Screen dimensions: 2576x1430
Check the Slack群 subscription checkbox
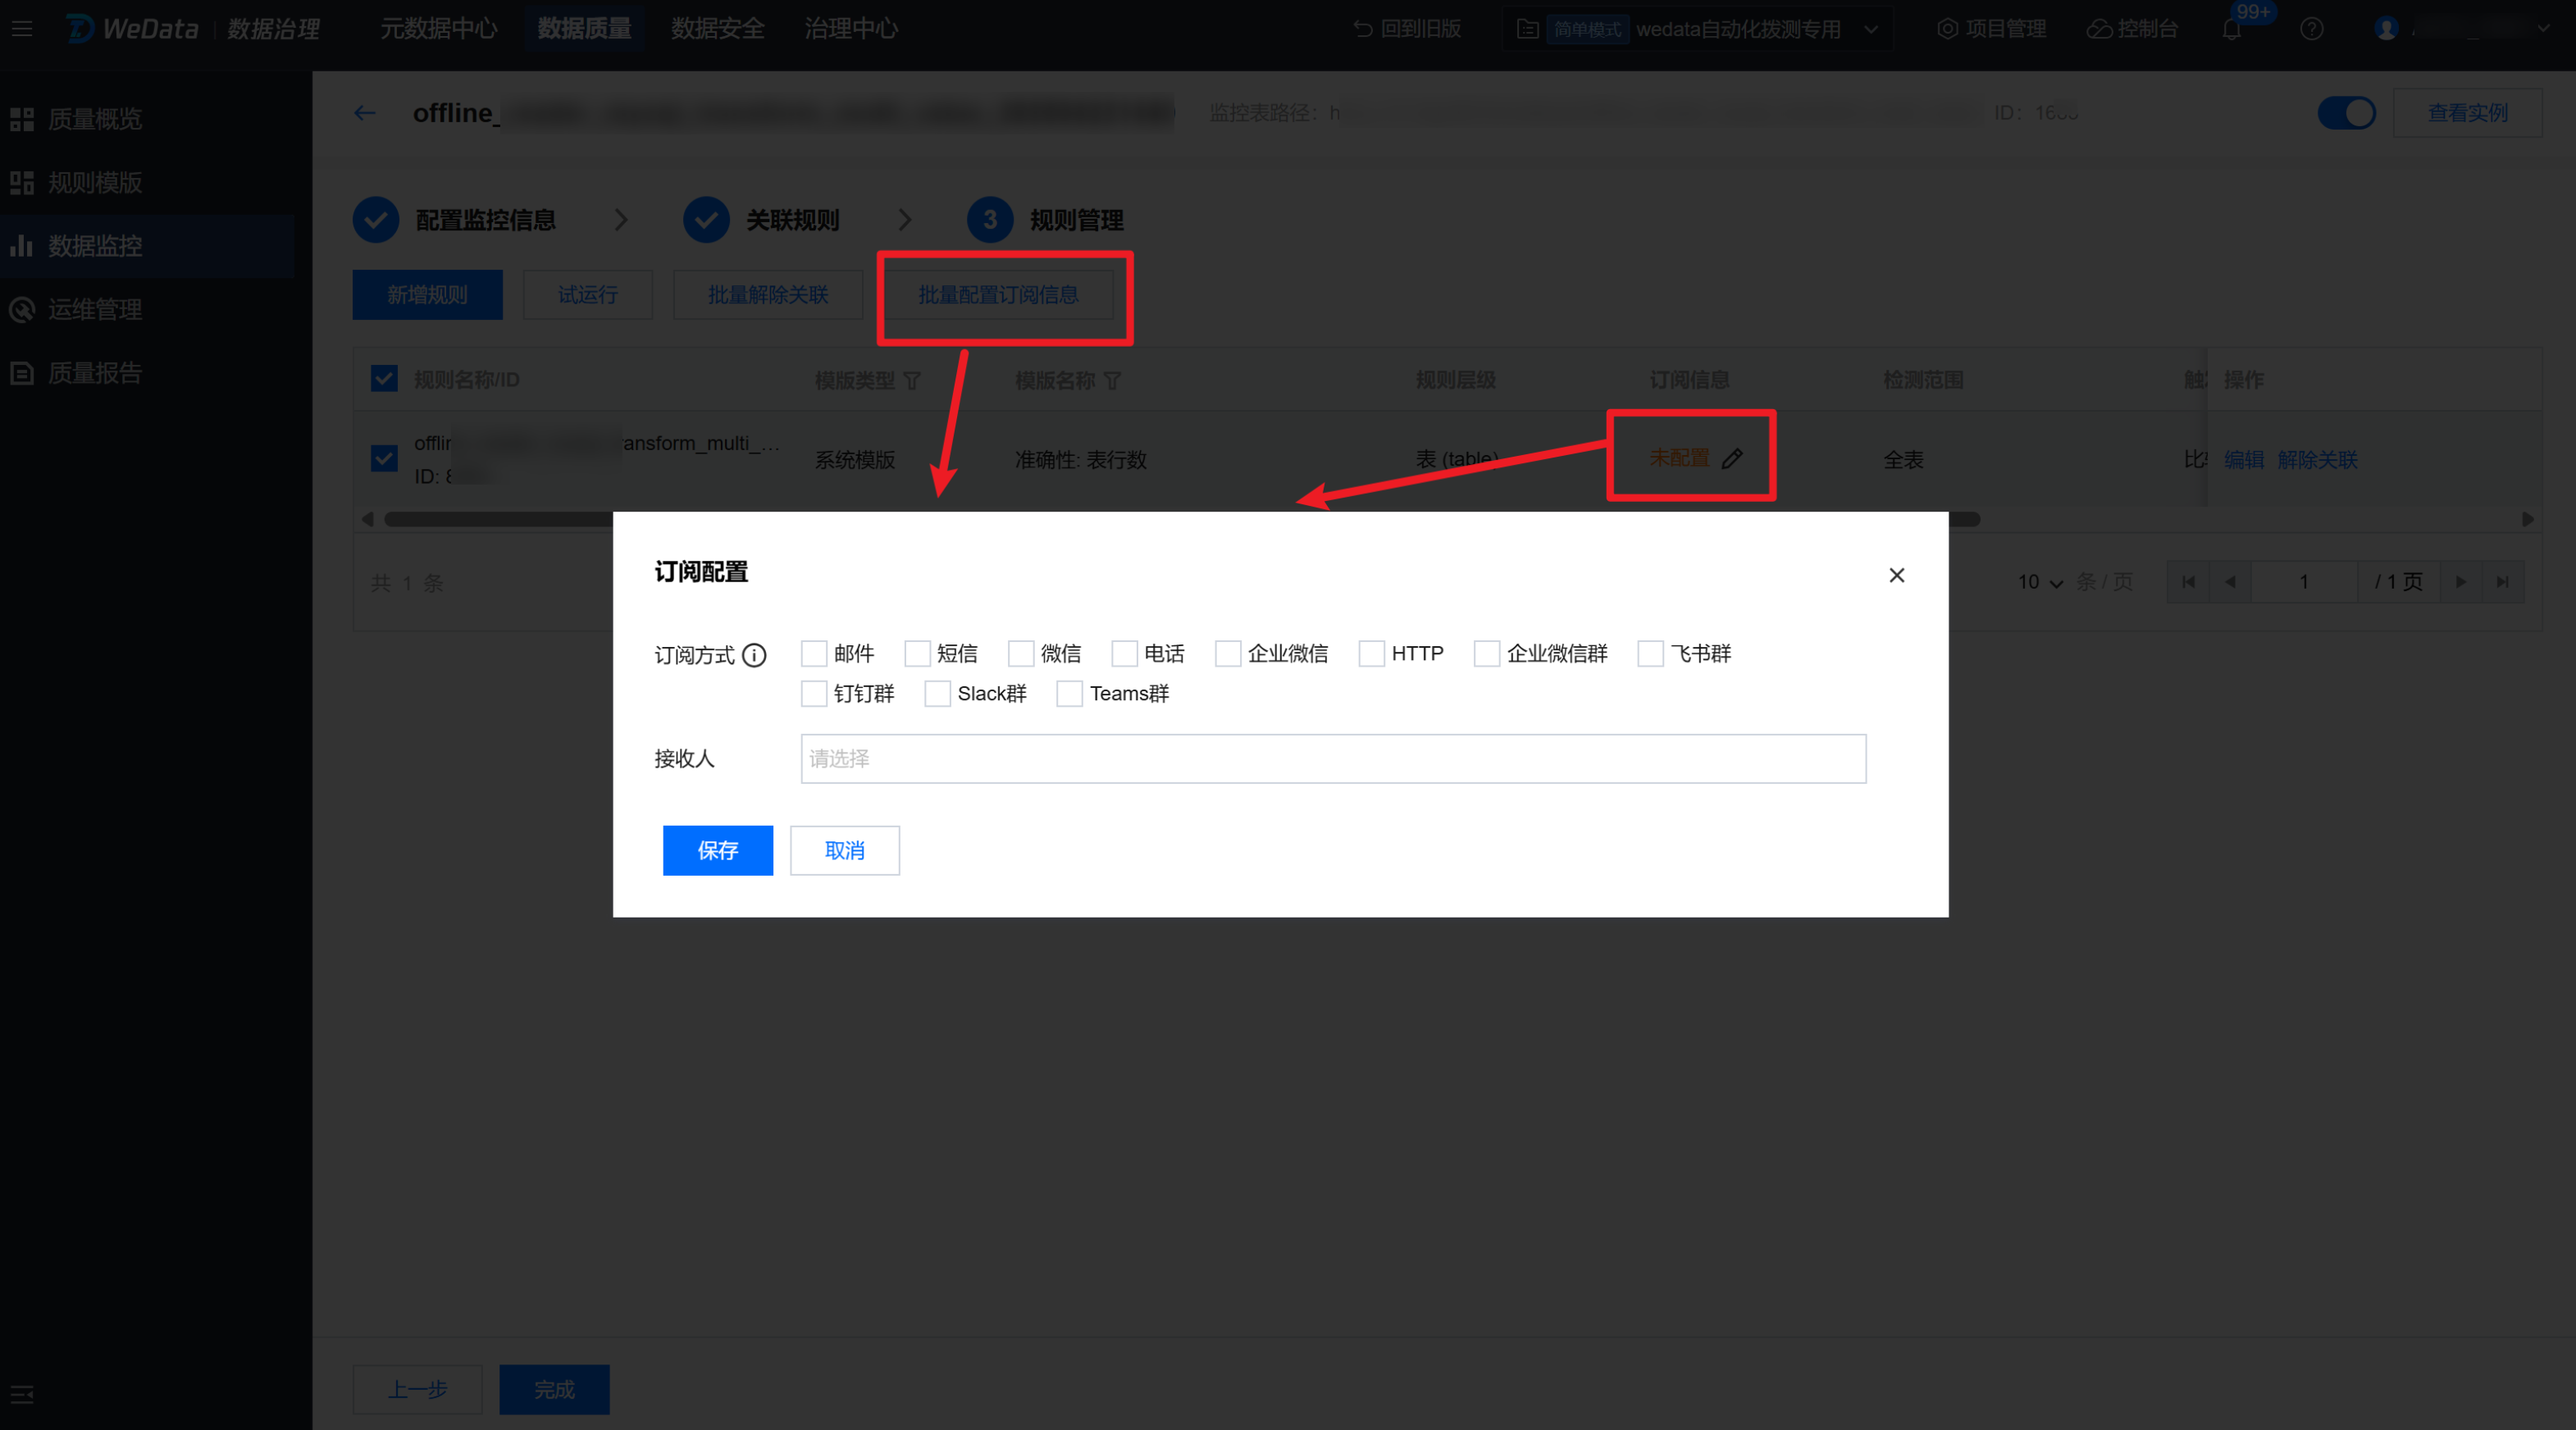click(938, 693)
